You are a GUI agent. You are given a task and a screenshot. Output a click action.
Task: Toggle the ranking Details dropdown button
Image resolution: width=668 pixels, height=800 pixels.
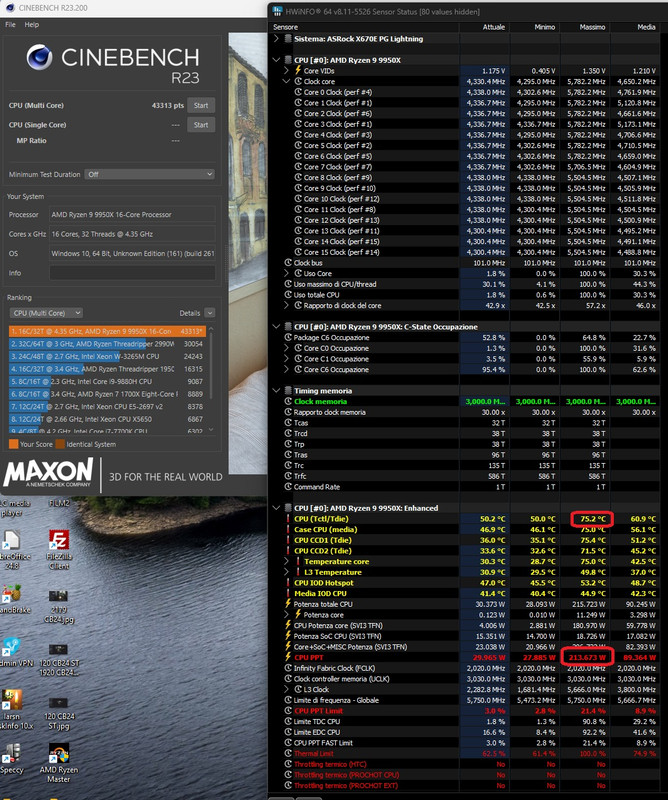tap(210, 313)
